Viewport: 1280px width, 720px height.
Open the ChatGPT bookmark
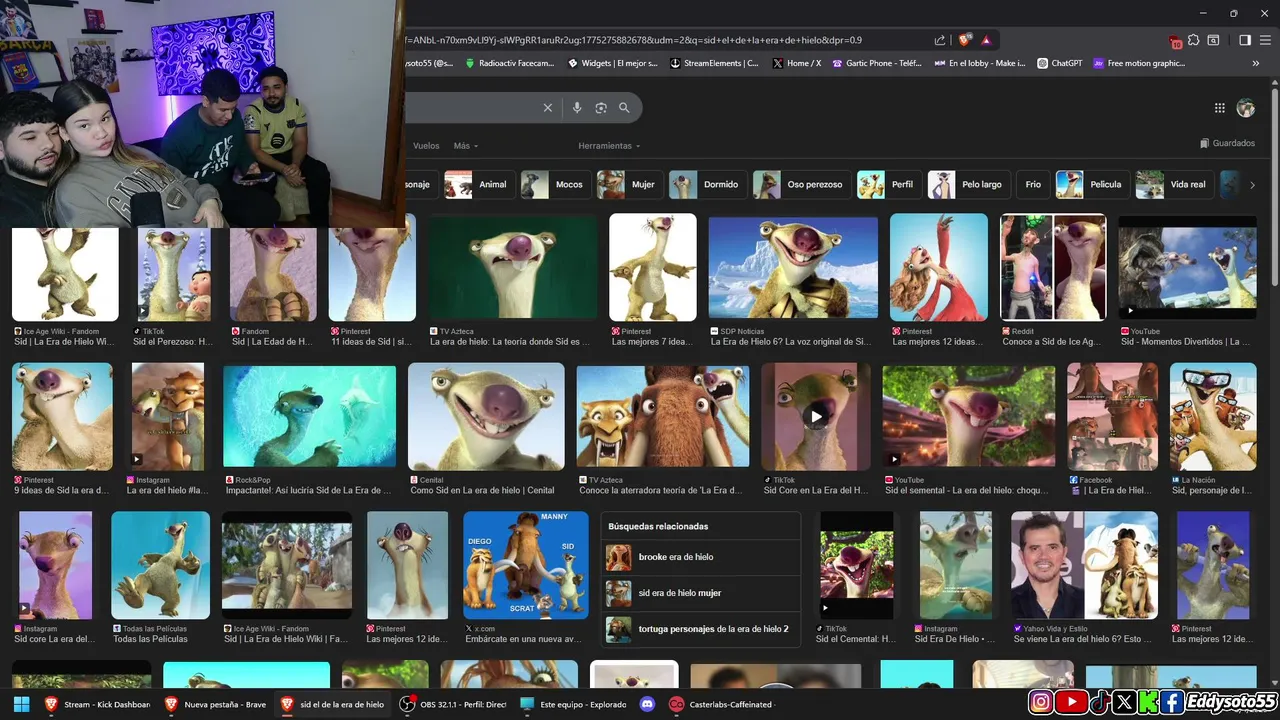pos(1059,63)
